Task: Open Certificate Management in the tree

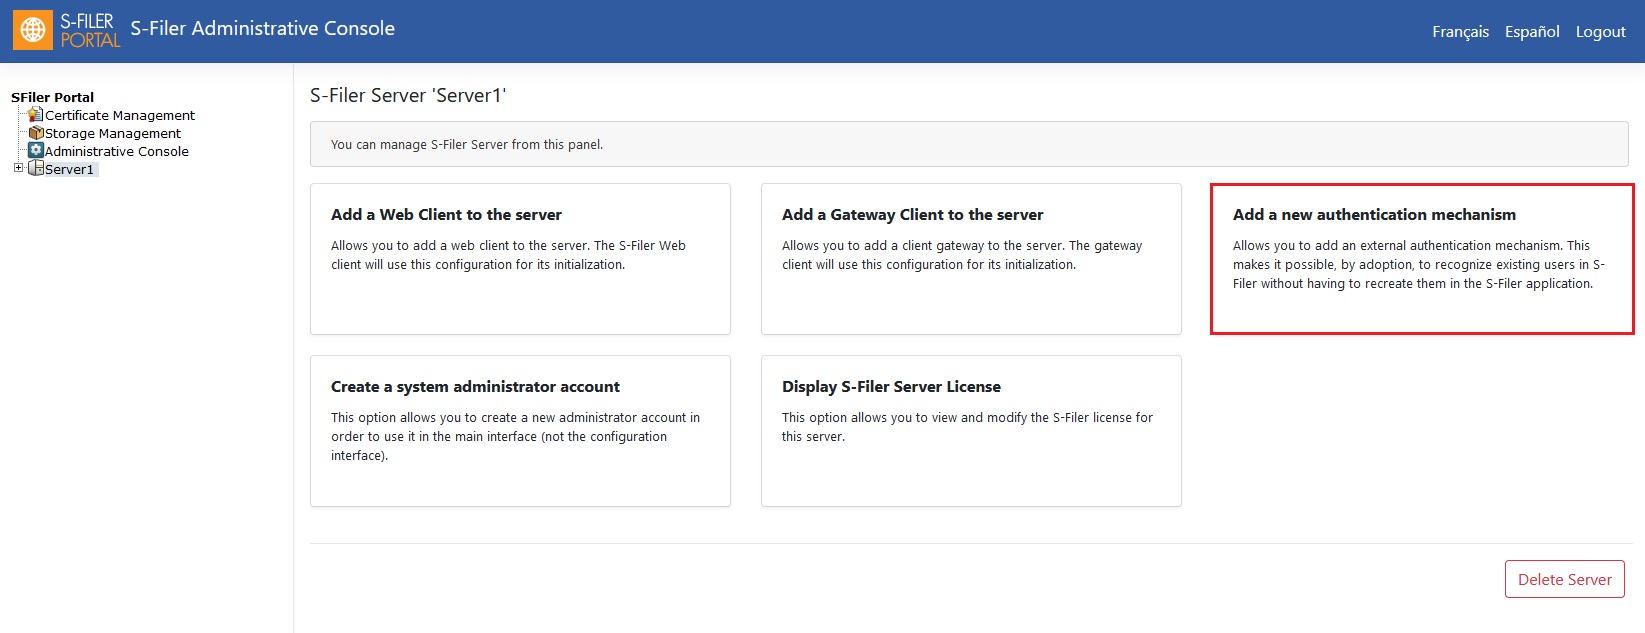Action: click(x=120, y=115)
